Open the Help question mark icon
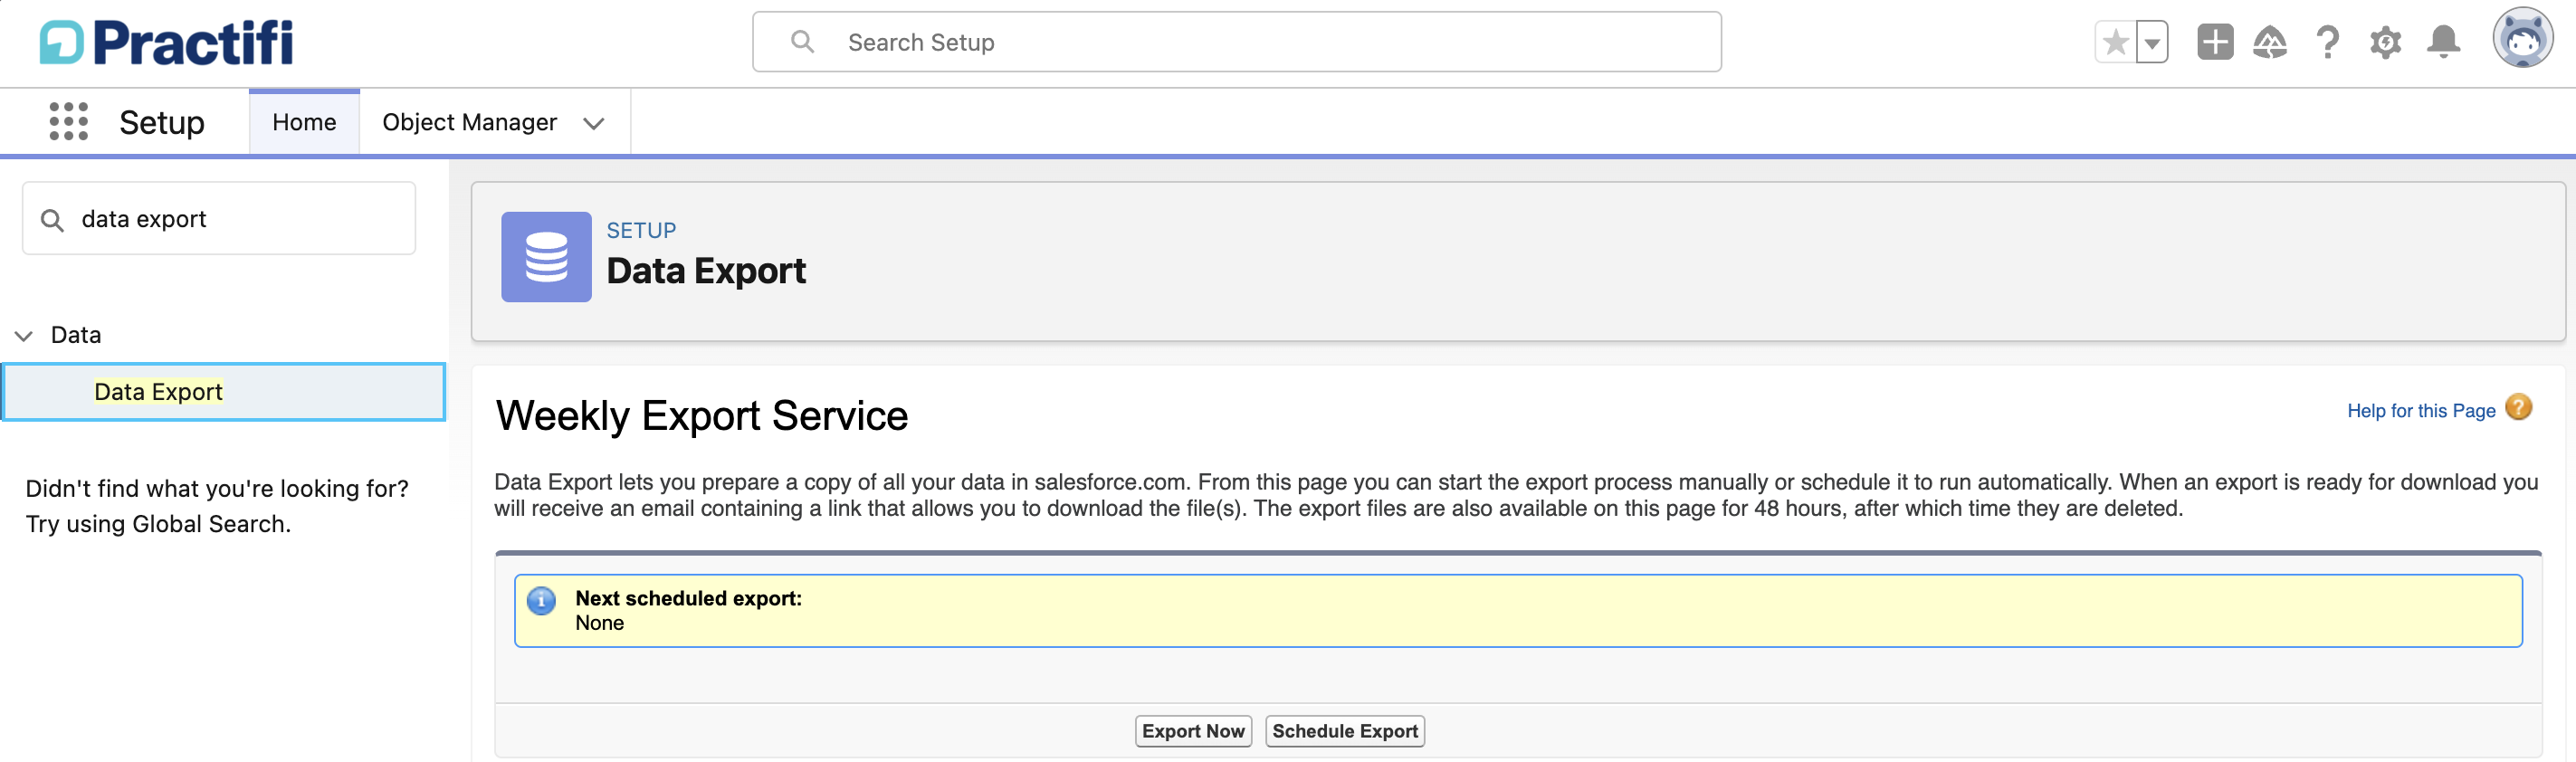Viewport: 2576px width, 762px height. (x=2327, y=42)
